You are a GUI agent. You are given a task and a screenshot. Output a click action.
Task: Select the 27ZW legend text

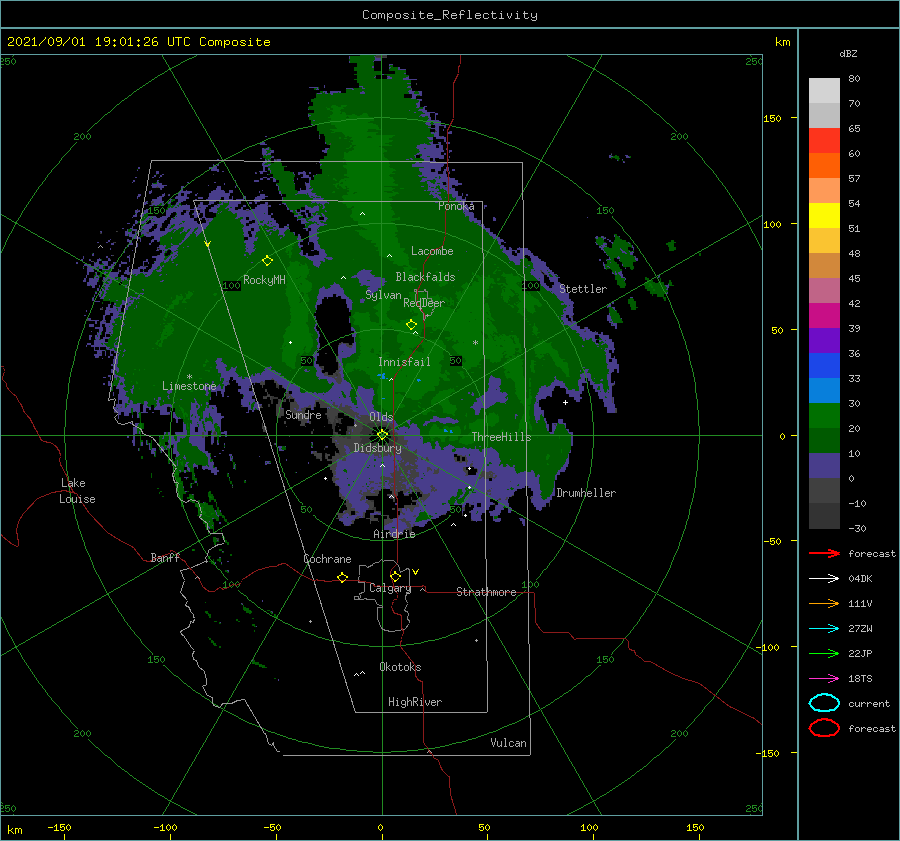[x=860, y=629]
